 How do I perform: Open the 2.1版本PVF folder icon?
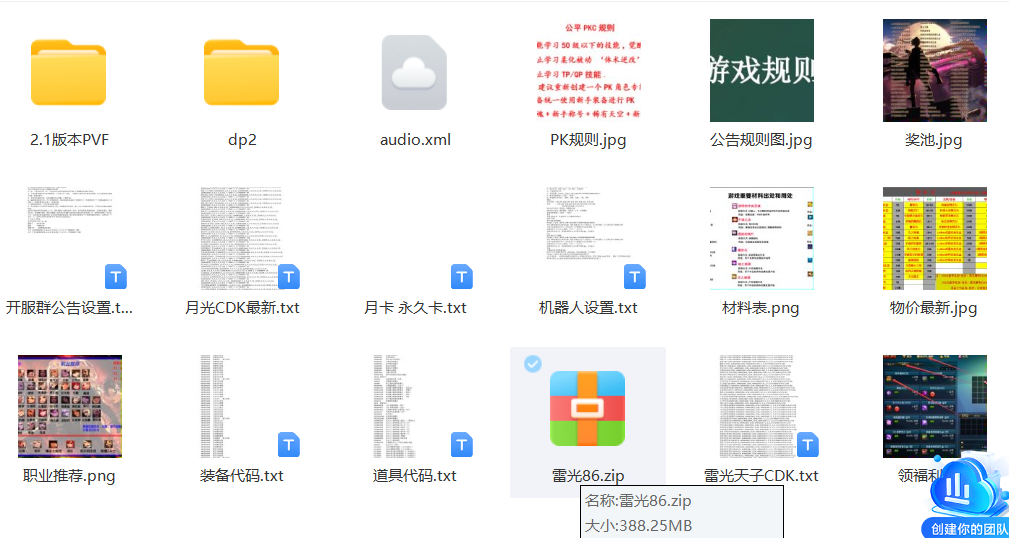pyautogui.click(x=69, y=73)
